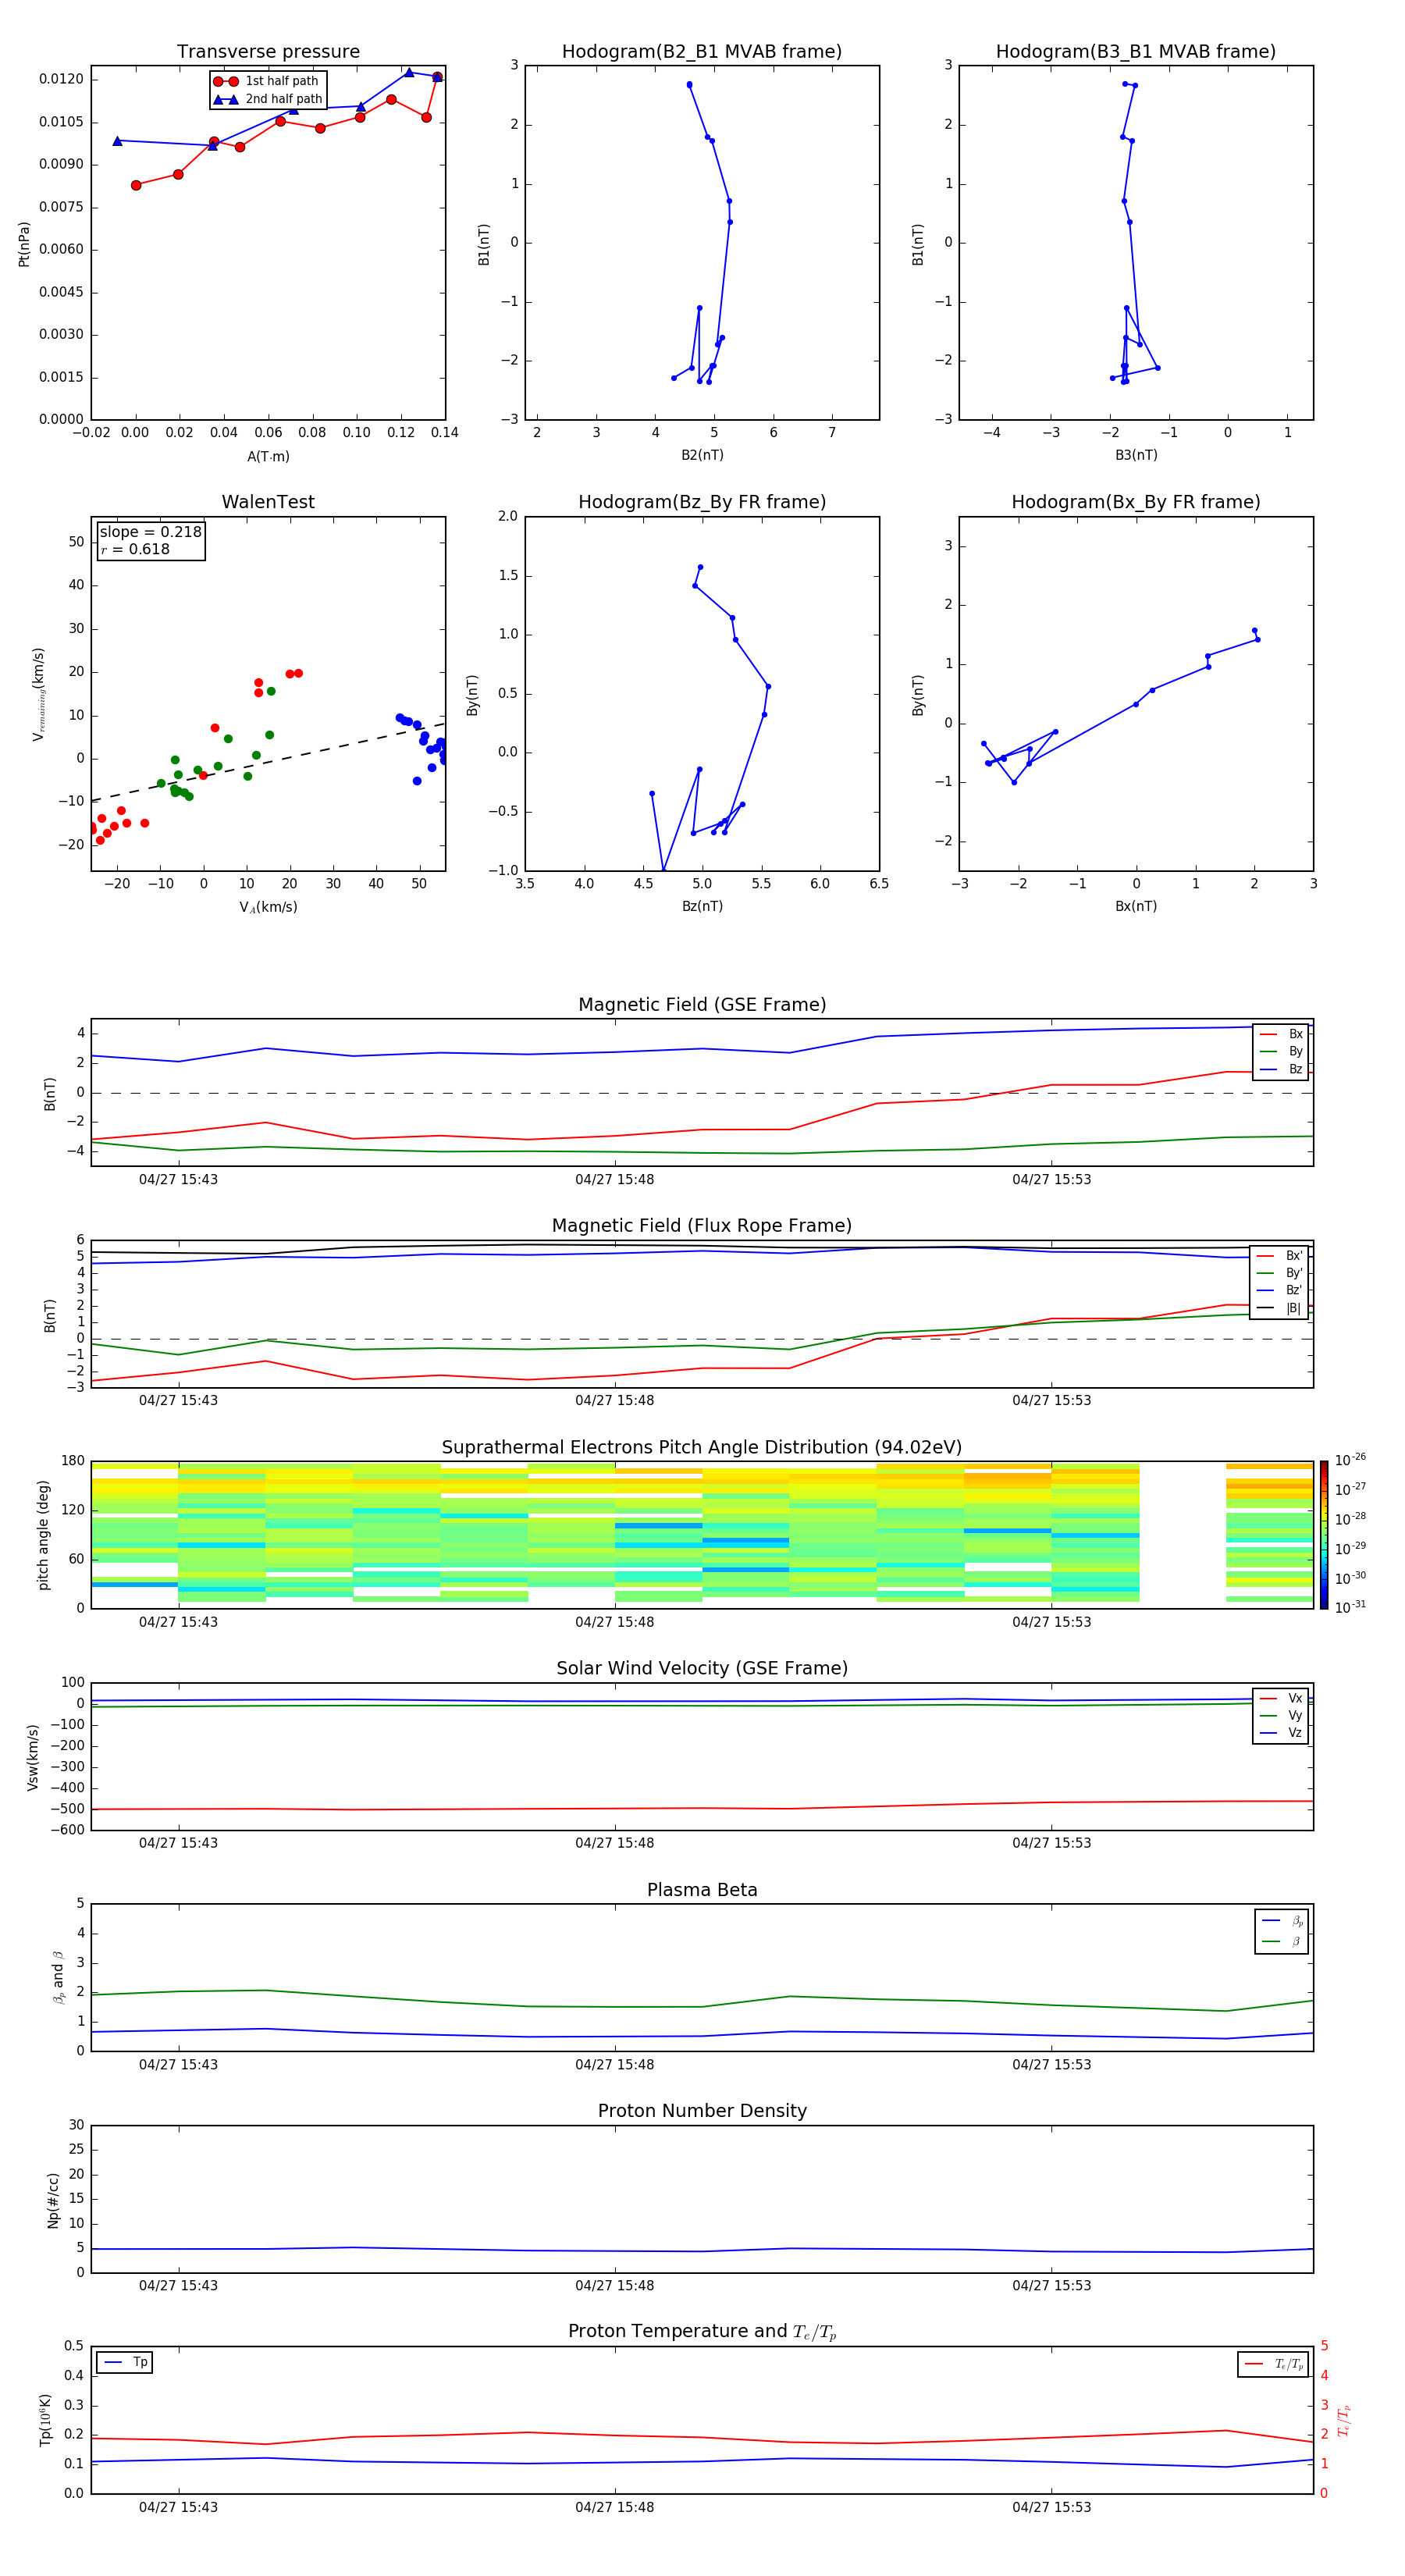The image size is (1405, 2576).
Task: Select the βp legend entry in Plasma Beta
Action: [x=1282, y=1921]
